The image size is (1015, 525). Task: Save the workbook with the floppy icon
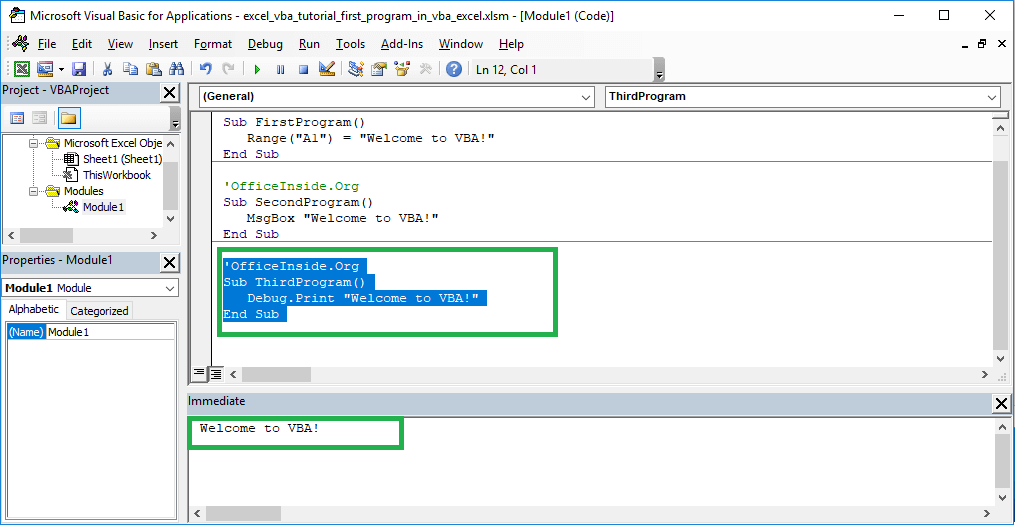[x=79, y=69]
